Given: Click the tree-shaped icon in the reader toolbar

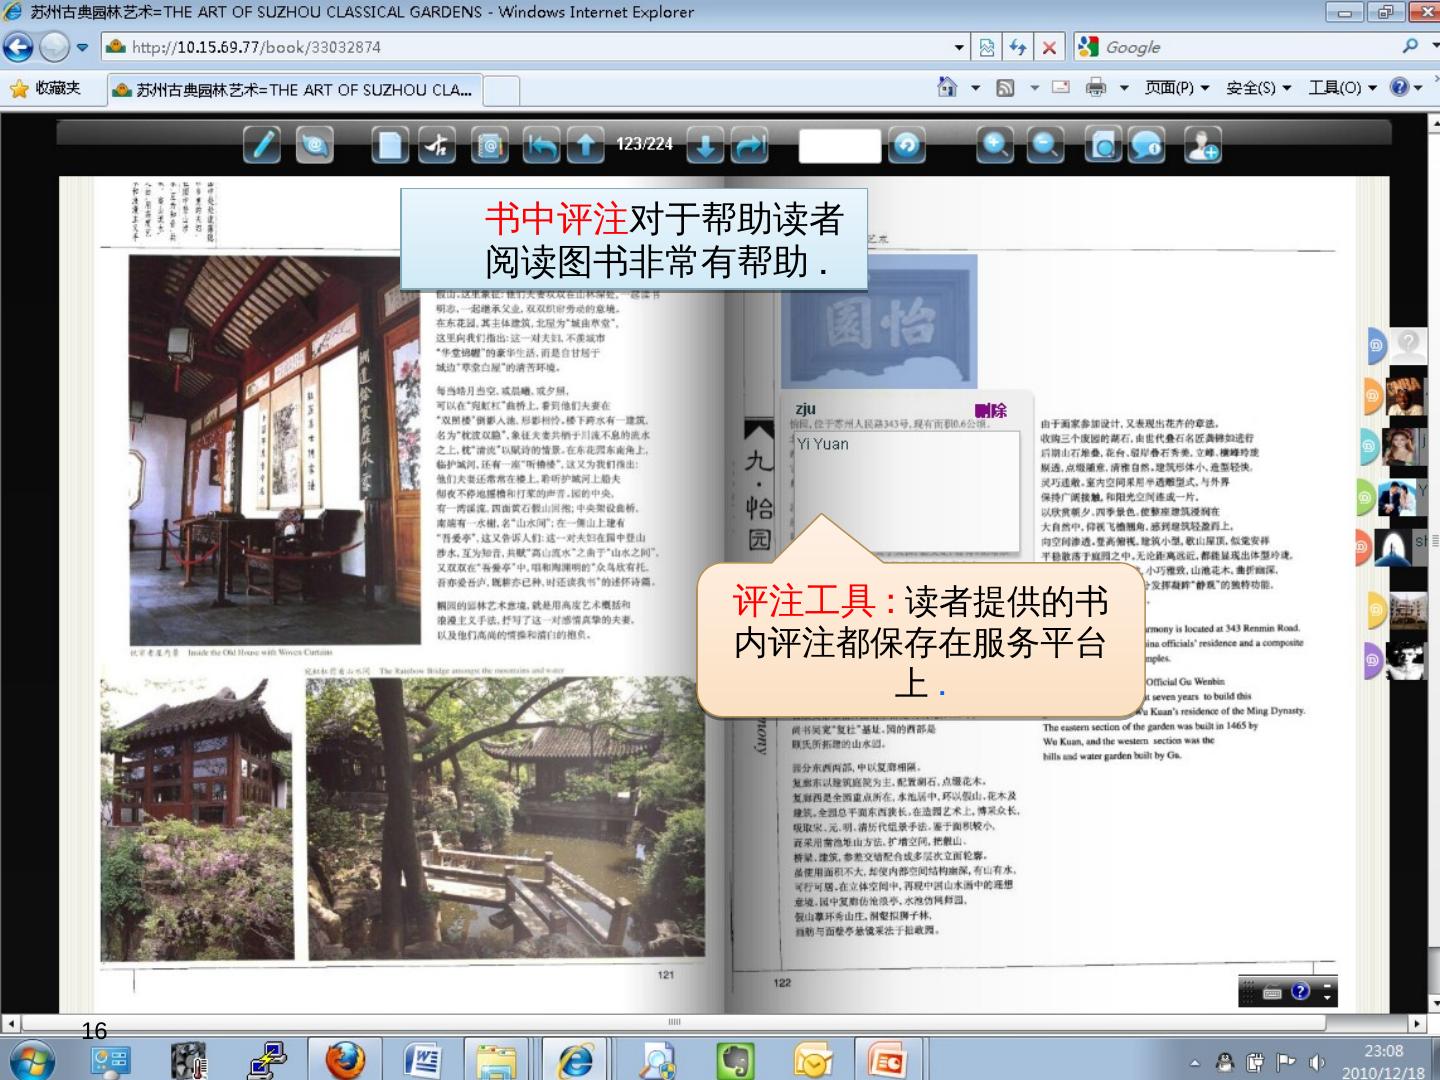Looking at the screenshot, I should click(x=436, y=145).
